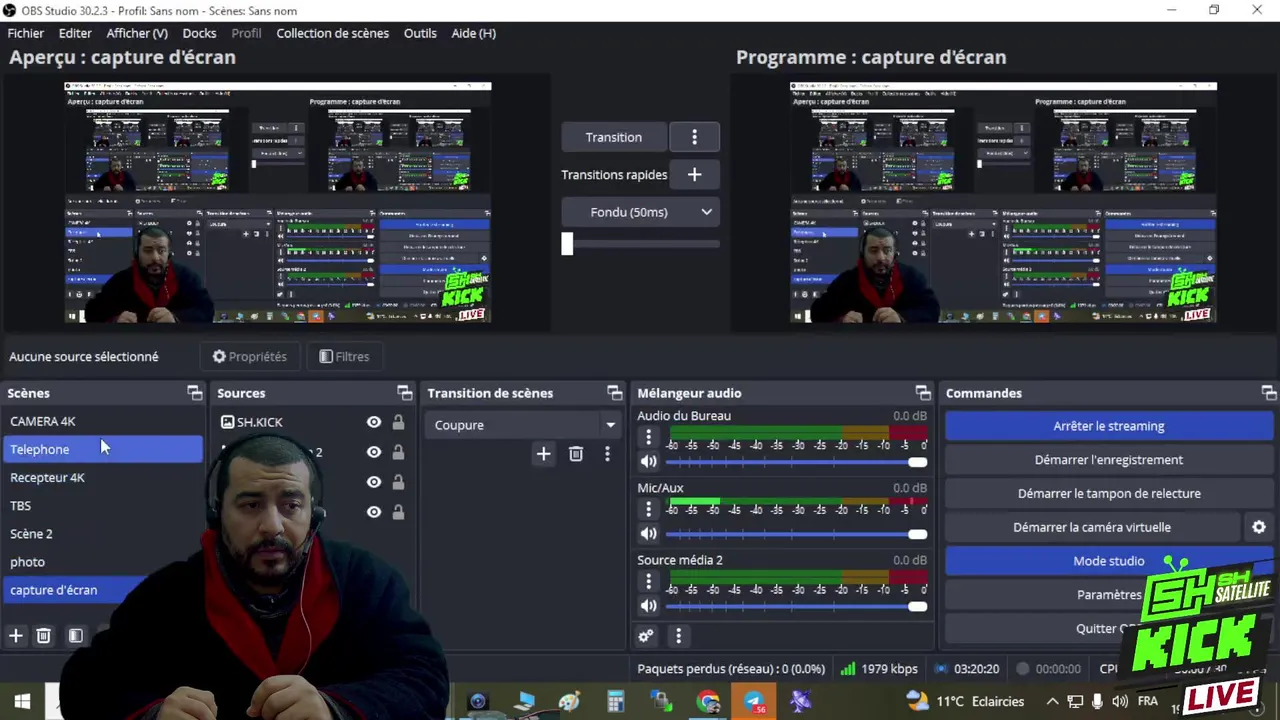Screen dimensions: 1280x720
Task: Open Audio du Bureau options menu
Action: click(x=648, y=437)
